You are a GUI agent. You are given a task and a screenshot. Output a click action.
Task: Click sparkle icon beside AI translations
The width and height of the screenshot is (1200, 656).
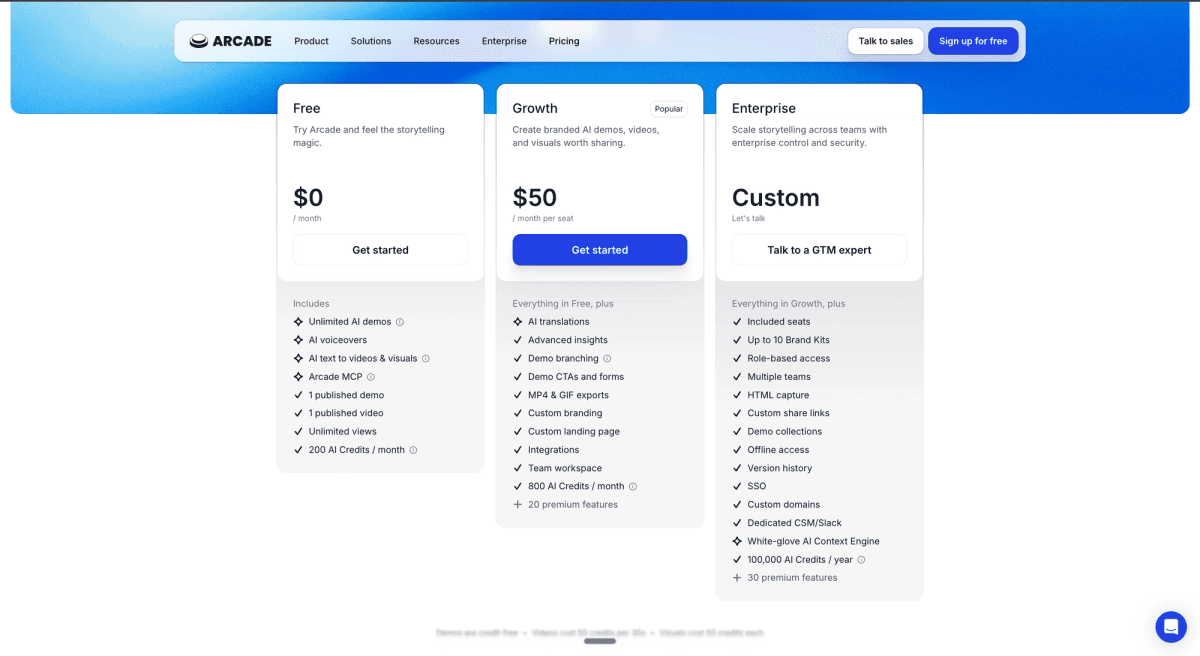517,322
